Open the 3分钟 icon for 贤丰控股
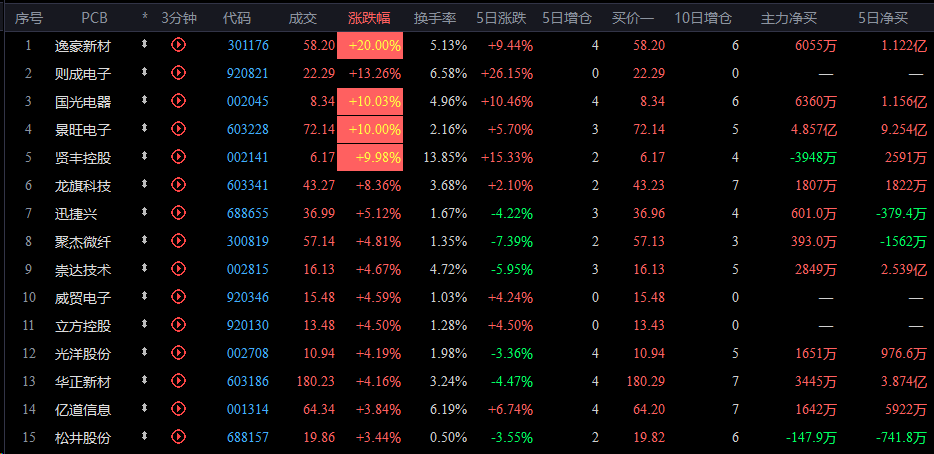Screen dimensions: 934x454 click(179, 157)
